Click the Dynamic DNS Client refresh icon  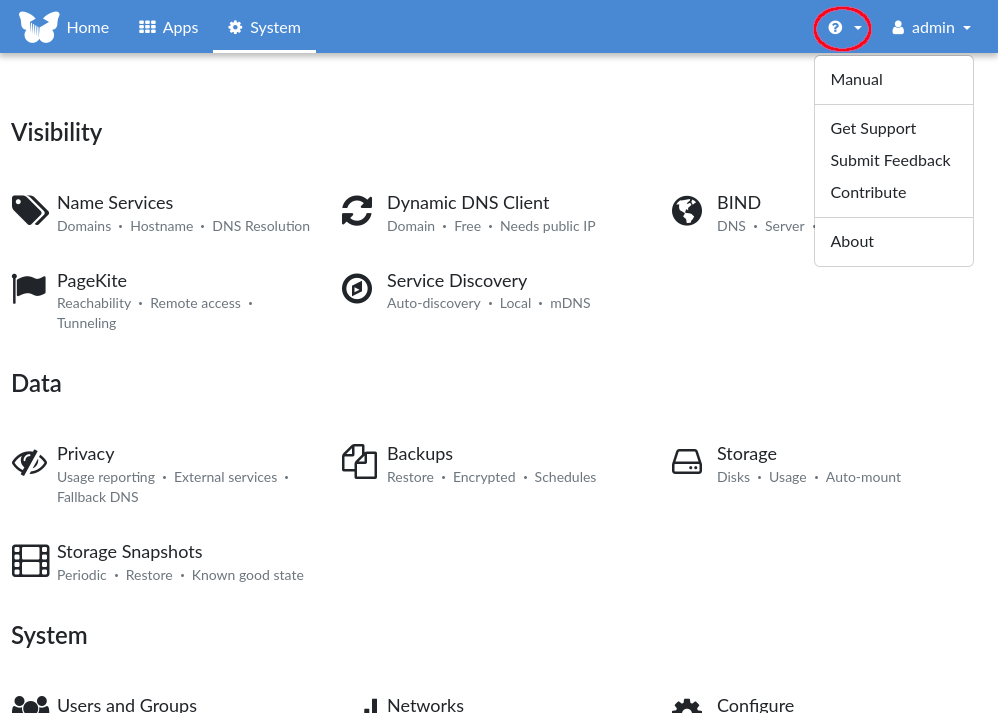(x=357, y=211)
